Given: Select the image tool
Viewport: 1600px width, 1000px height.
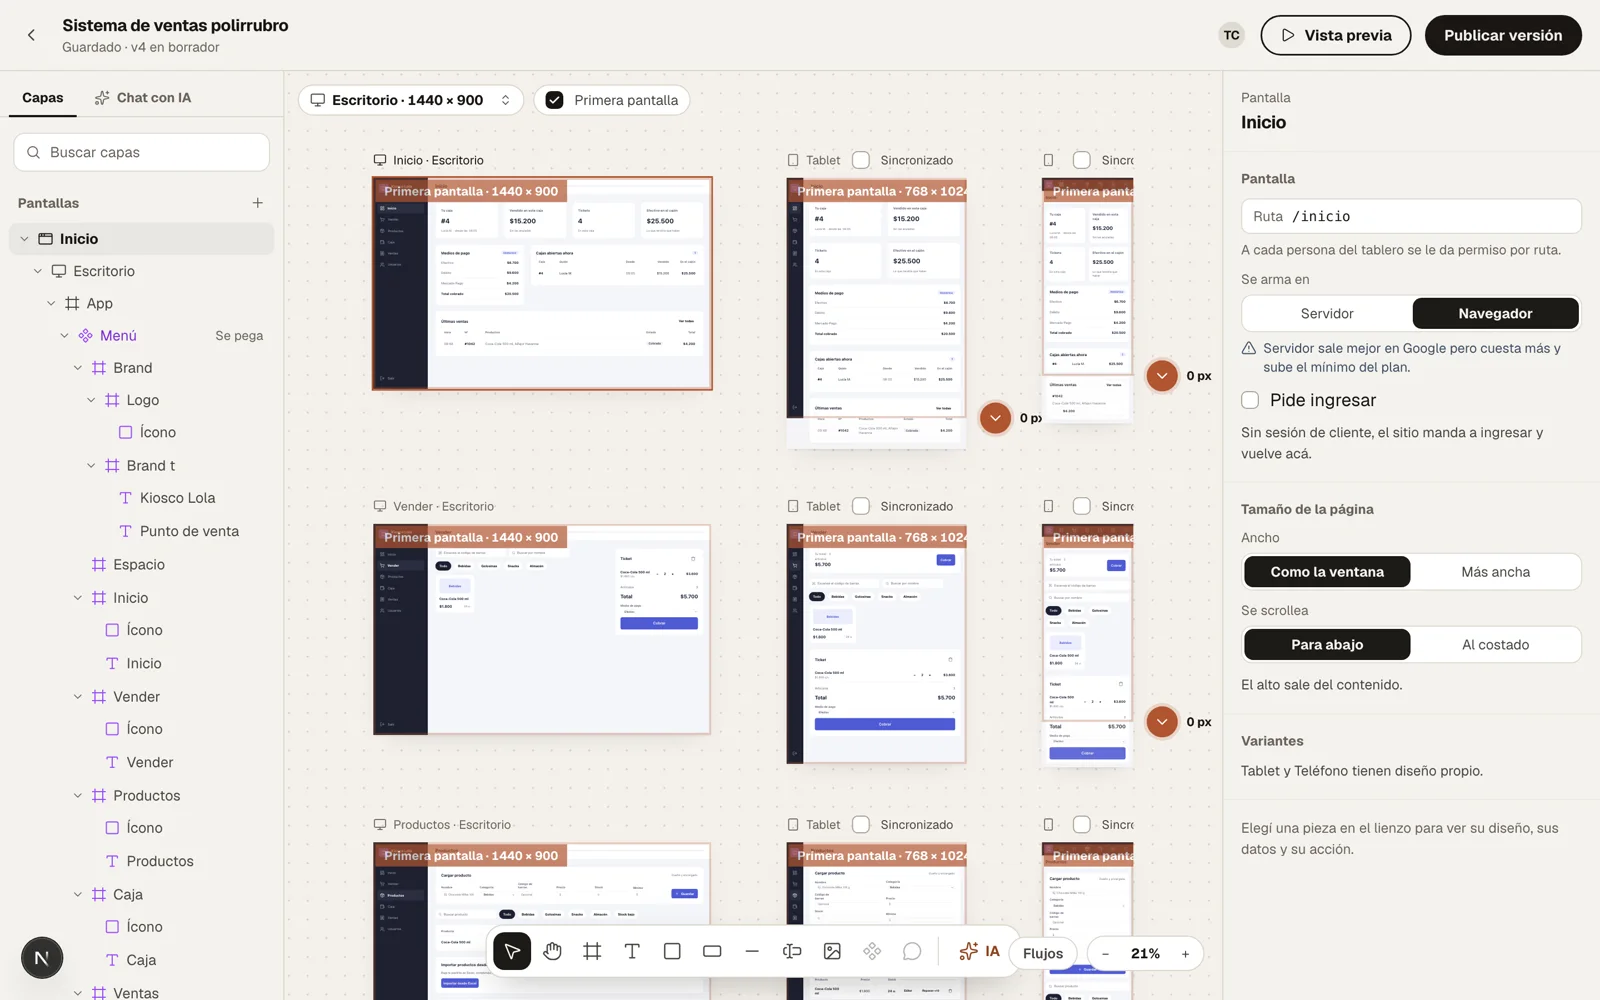Looking at the screenshot, I should (832, 952).
